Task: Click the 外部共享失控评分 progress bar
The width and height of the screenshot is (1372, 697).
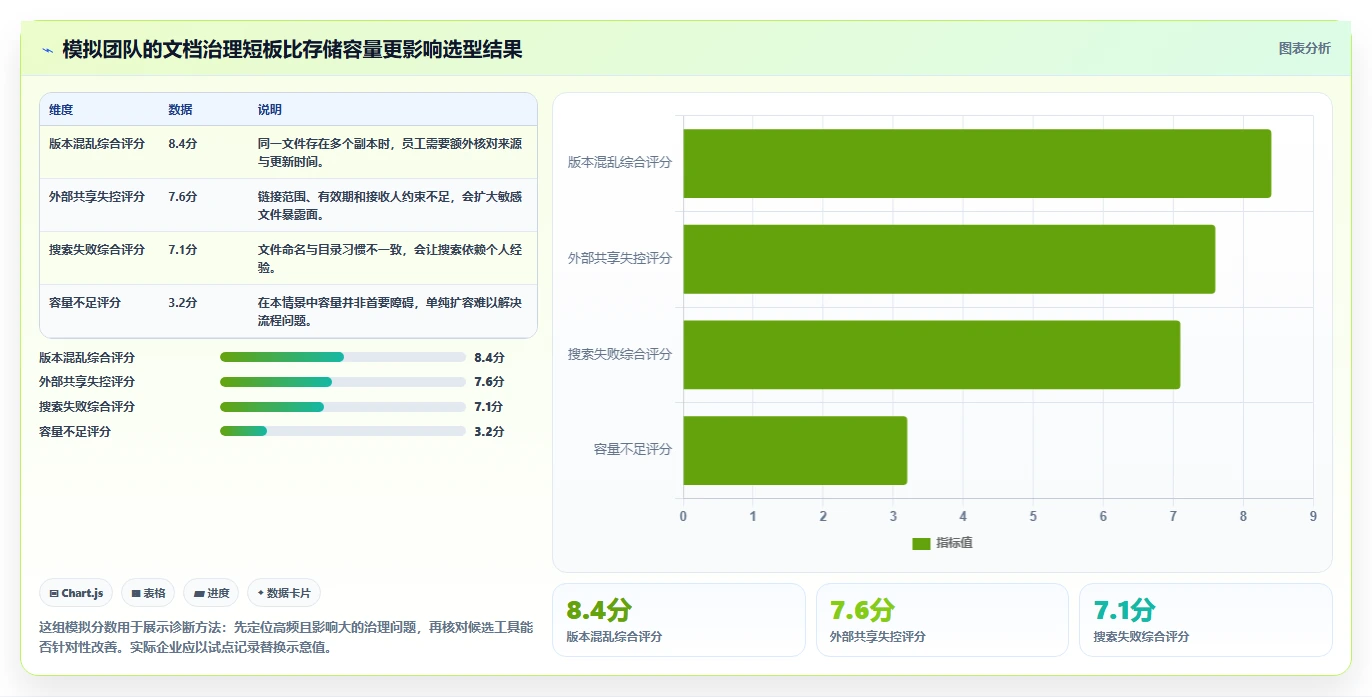Action: point(343,382)
